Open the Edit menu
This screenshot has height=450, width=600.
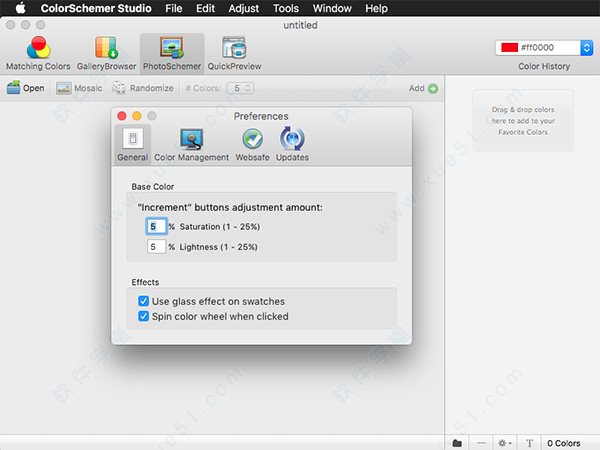(205, 8)
